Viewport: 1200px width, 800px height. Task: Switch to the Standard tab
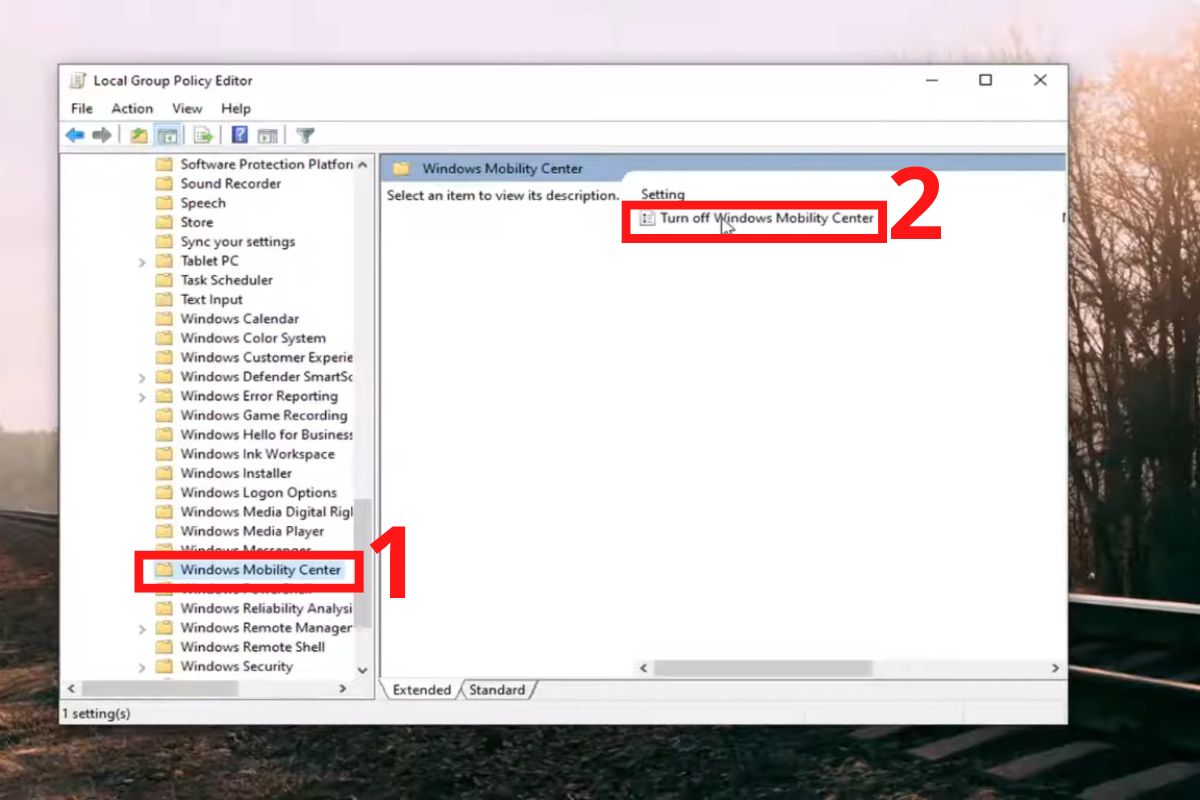[497, 690]
